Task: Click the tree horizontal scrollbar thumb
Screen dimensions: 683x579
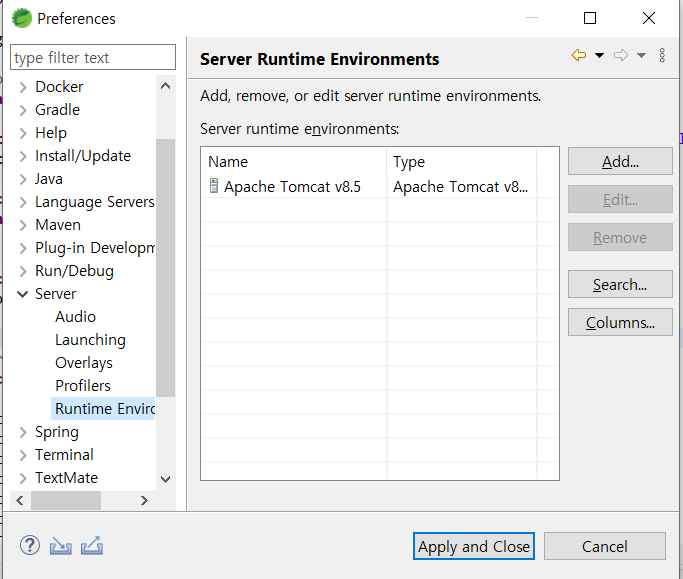Action: tap(66, 500)
